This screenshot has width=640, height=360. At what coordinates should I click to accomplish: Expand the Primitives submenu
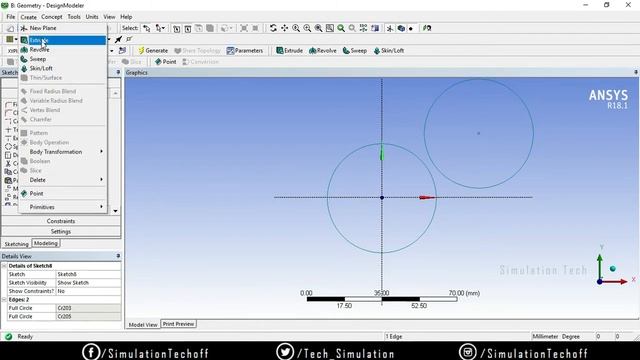pyautogui.click(x=62, y=207)
